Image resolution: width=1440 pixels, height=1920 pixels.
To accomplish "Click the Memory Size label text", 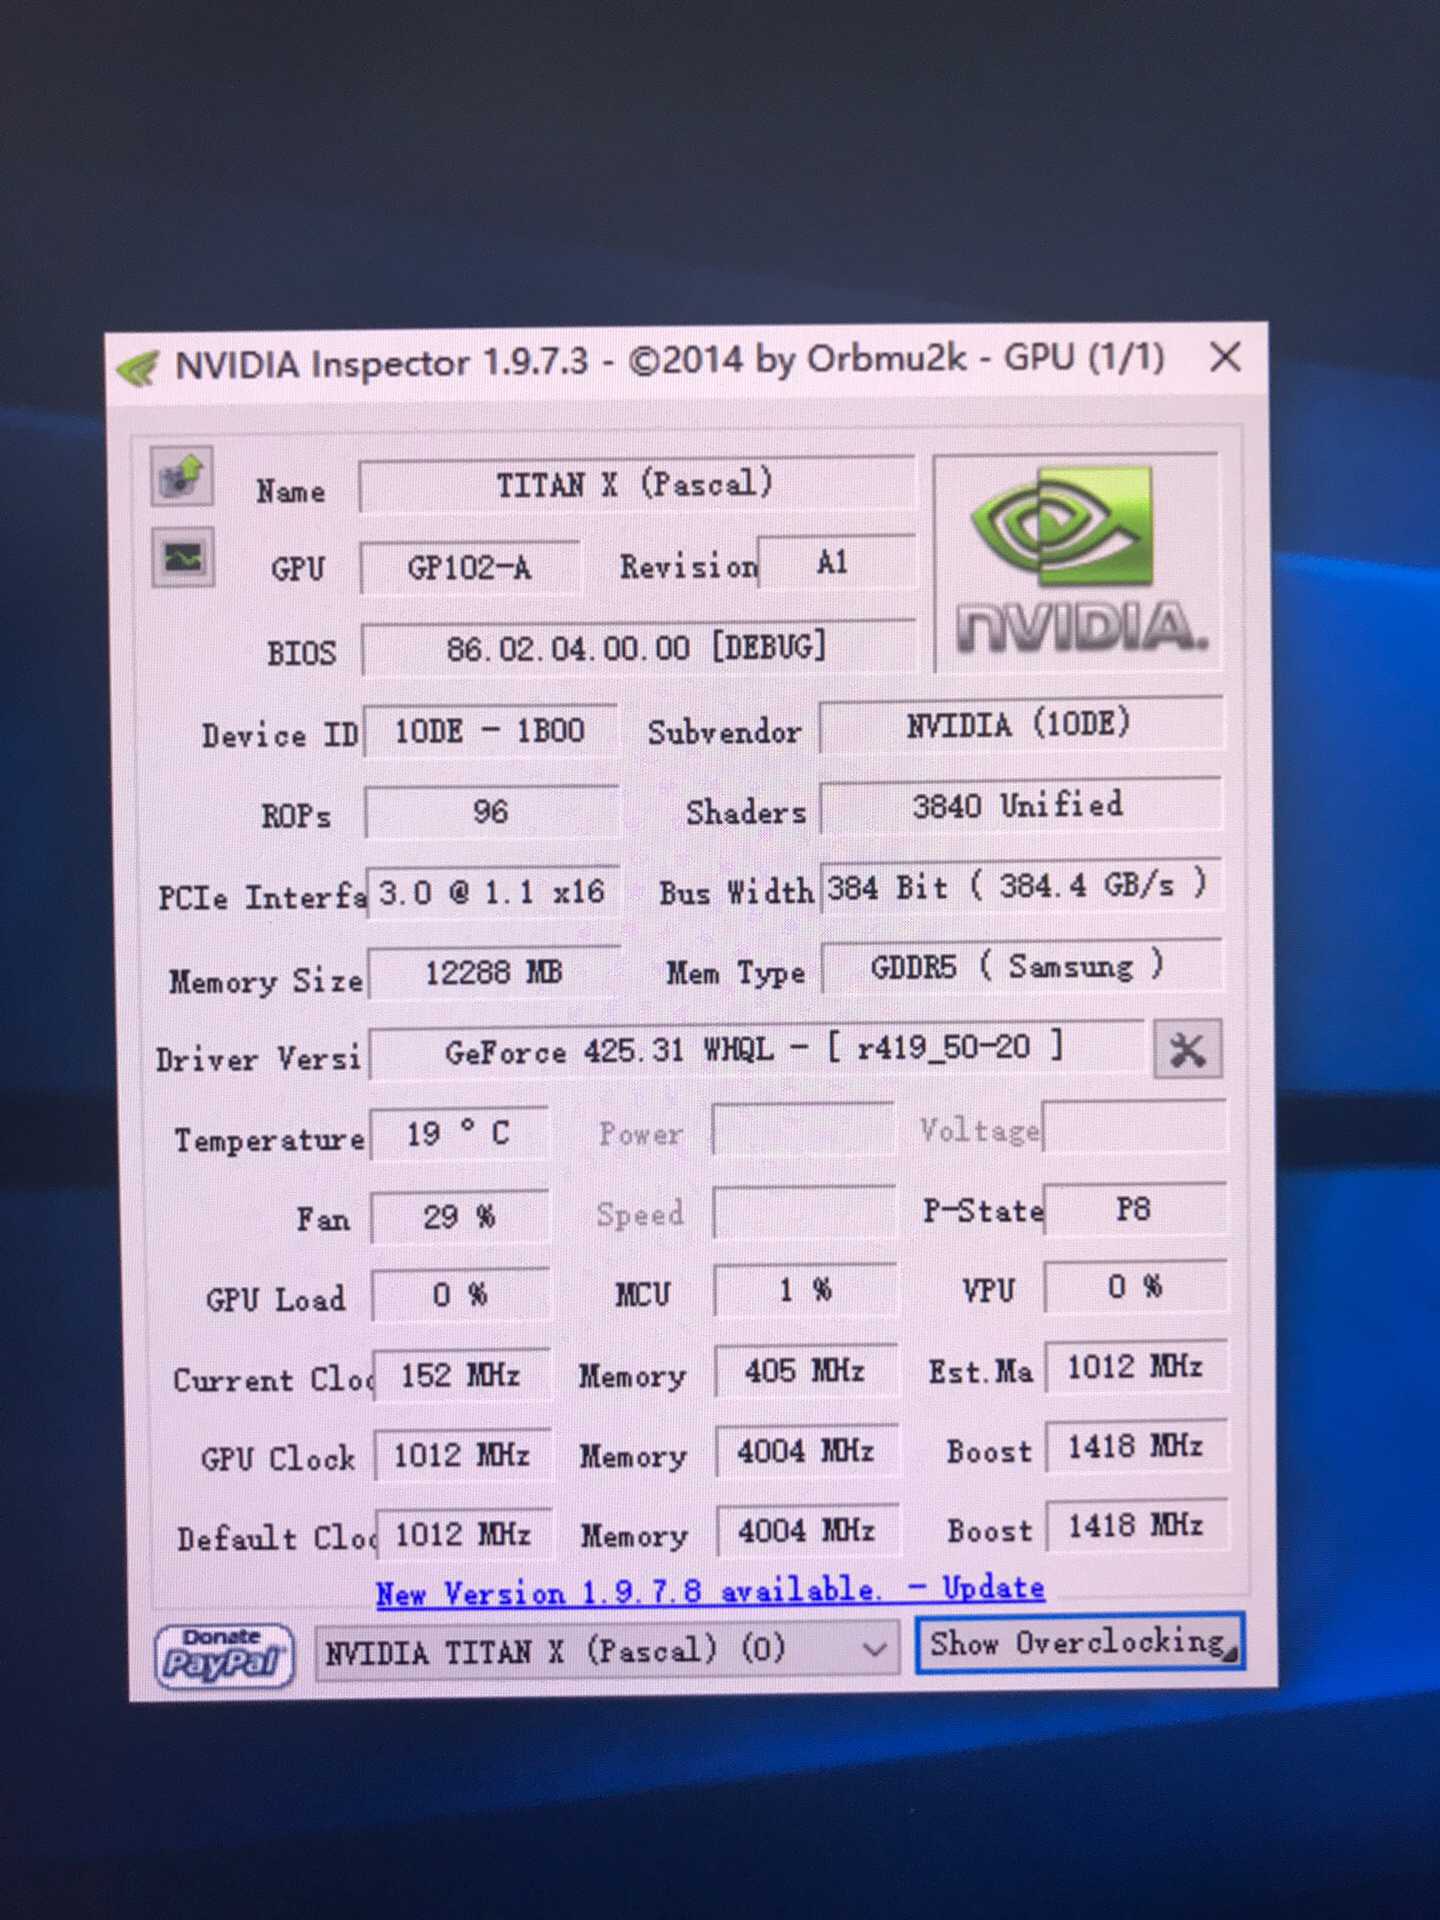I will pyautogui.click(x=266, y=981).
